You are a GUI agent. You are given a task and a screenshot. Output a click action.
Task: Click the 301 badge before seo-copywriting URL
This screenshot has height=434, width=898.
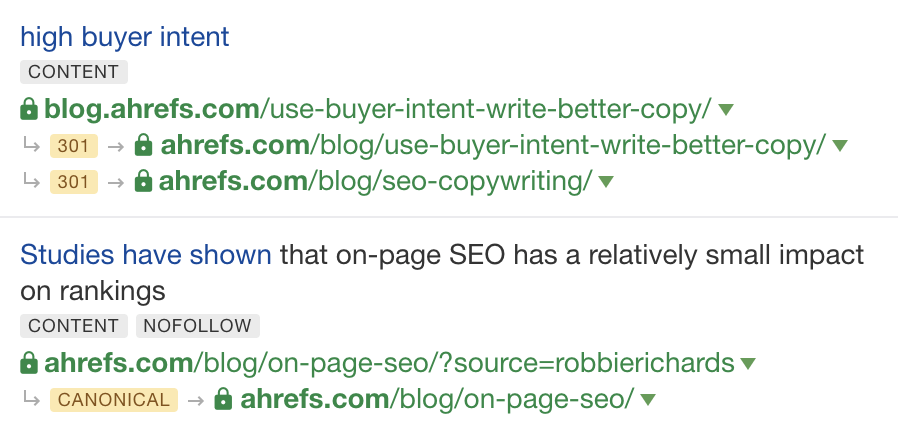[74, 182]
